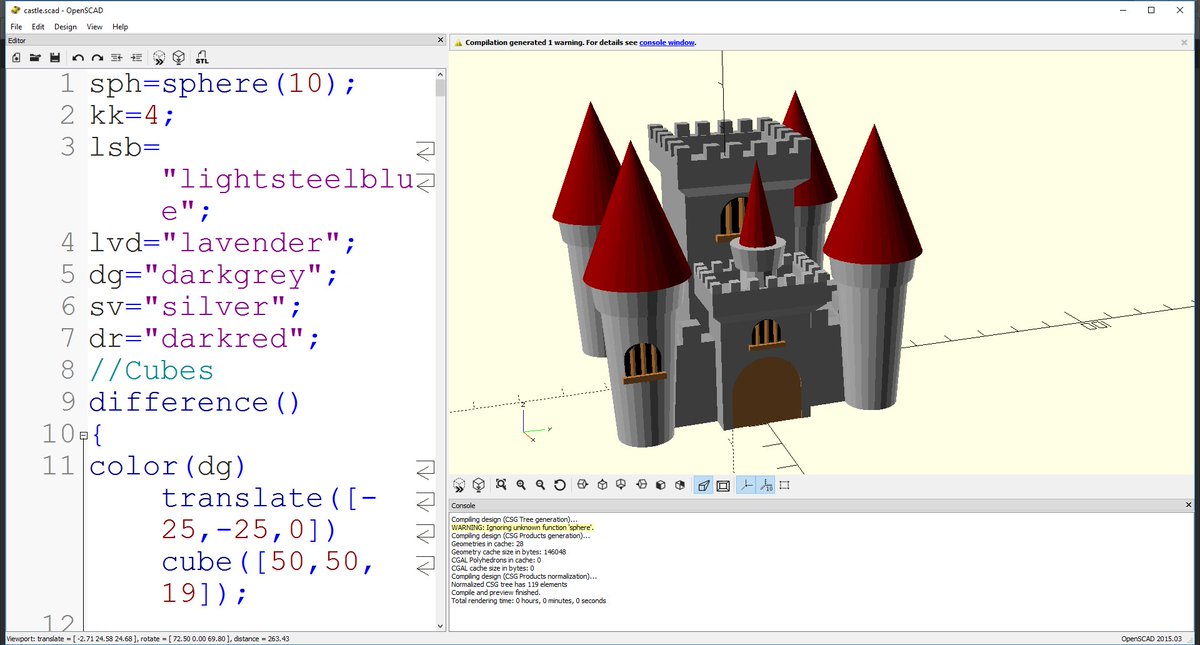Click the 'lvd="lavender";' code line
The height and width of the screenshot is (645, 1200).
tap(222, 243)
